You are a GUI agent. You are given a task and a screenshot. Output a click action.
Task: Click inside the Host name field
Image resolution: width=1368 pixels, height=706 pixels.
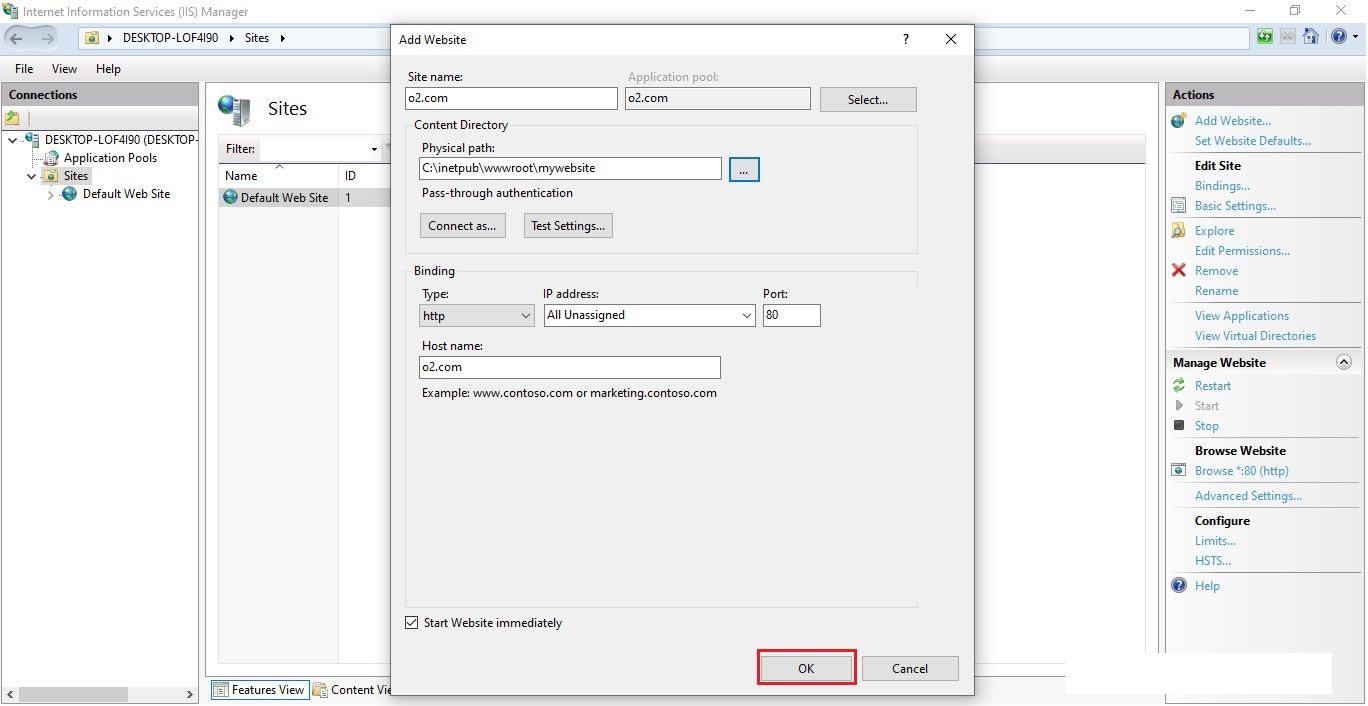pos(569,367)
